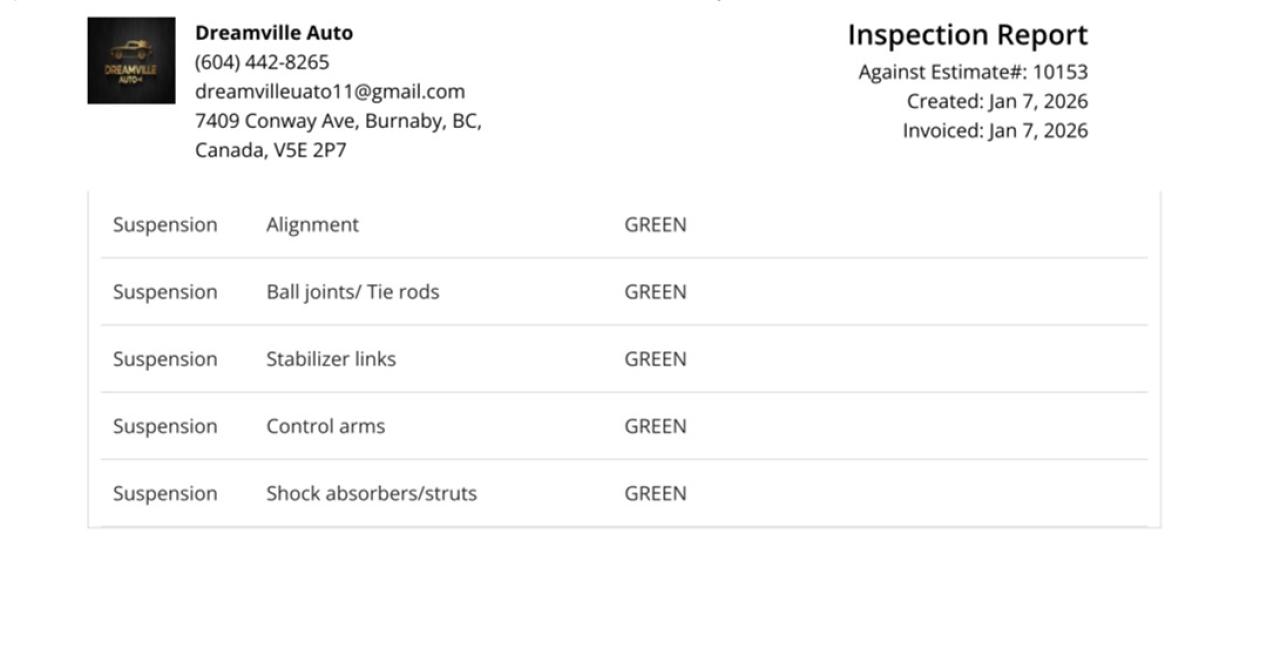Click GREEN status in Control arms row

click(655, 426)
